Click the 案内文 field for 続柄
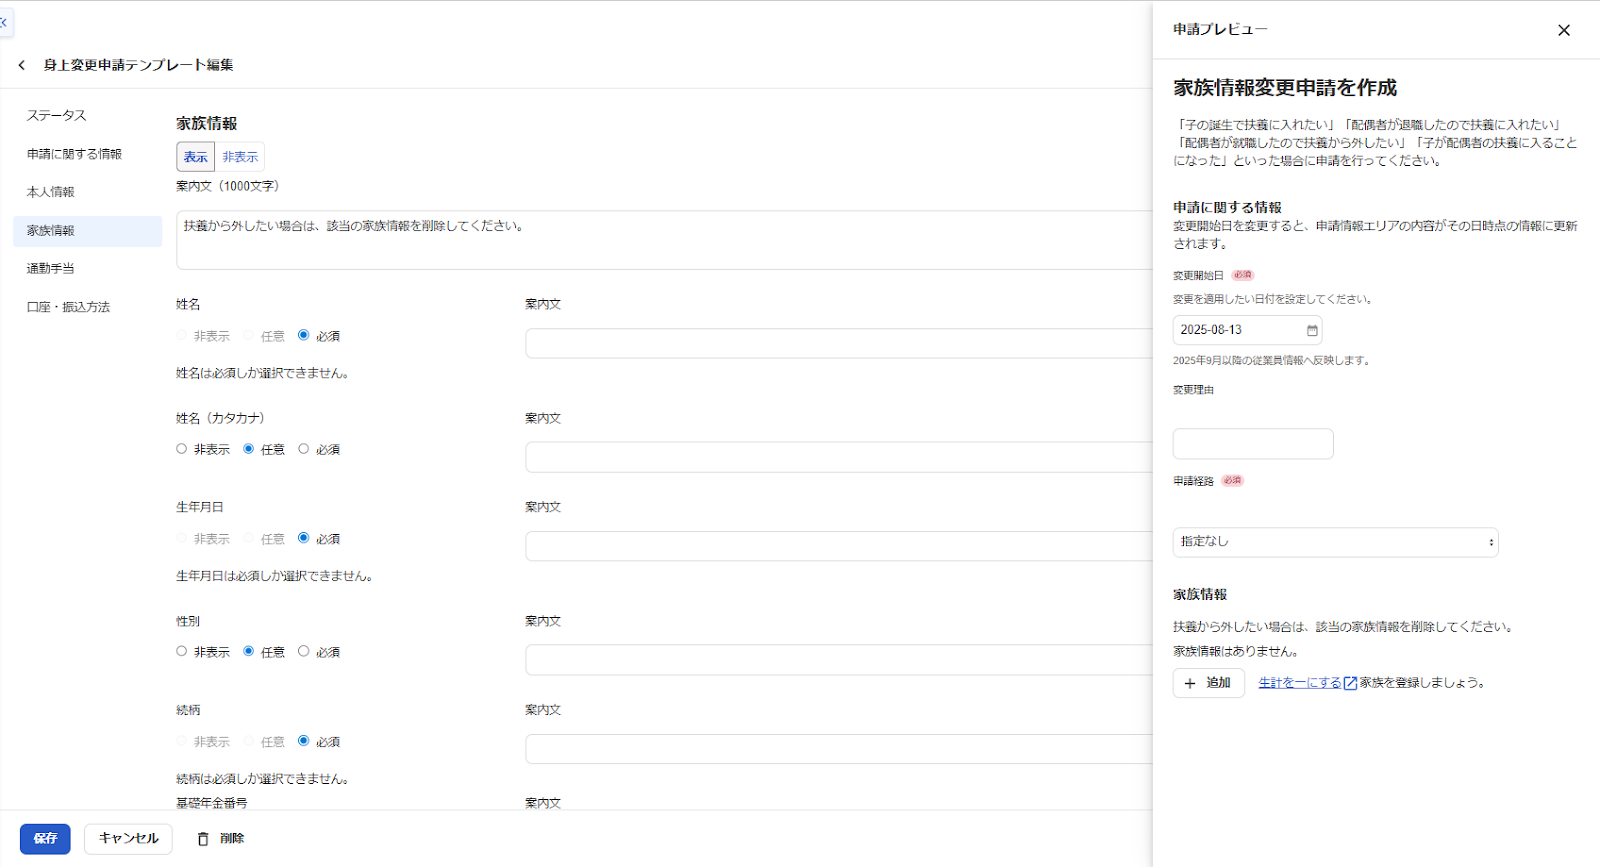1600x867 pixels. pos(839,749)
